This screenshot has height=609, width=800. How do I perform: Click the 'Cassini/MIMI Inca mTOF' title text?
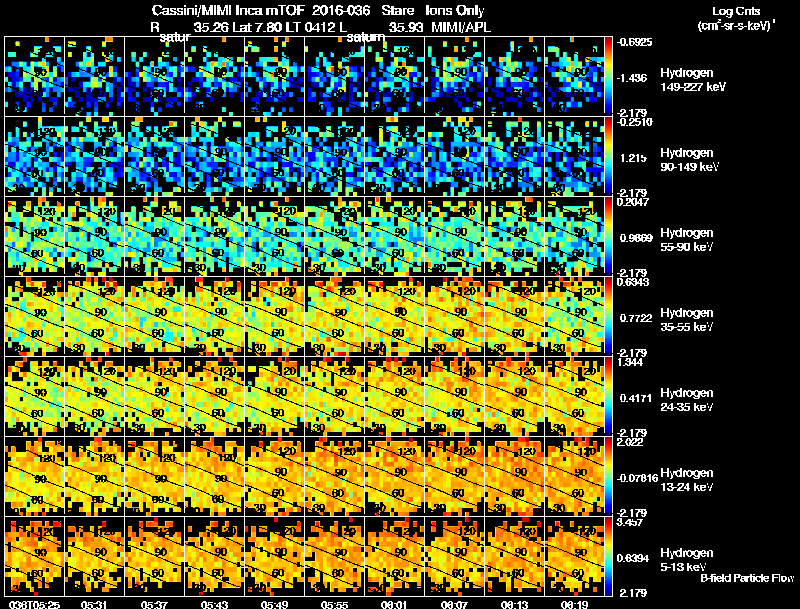228,11
